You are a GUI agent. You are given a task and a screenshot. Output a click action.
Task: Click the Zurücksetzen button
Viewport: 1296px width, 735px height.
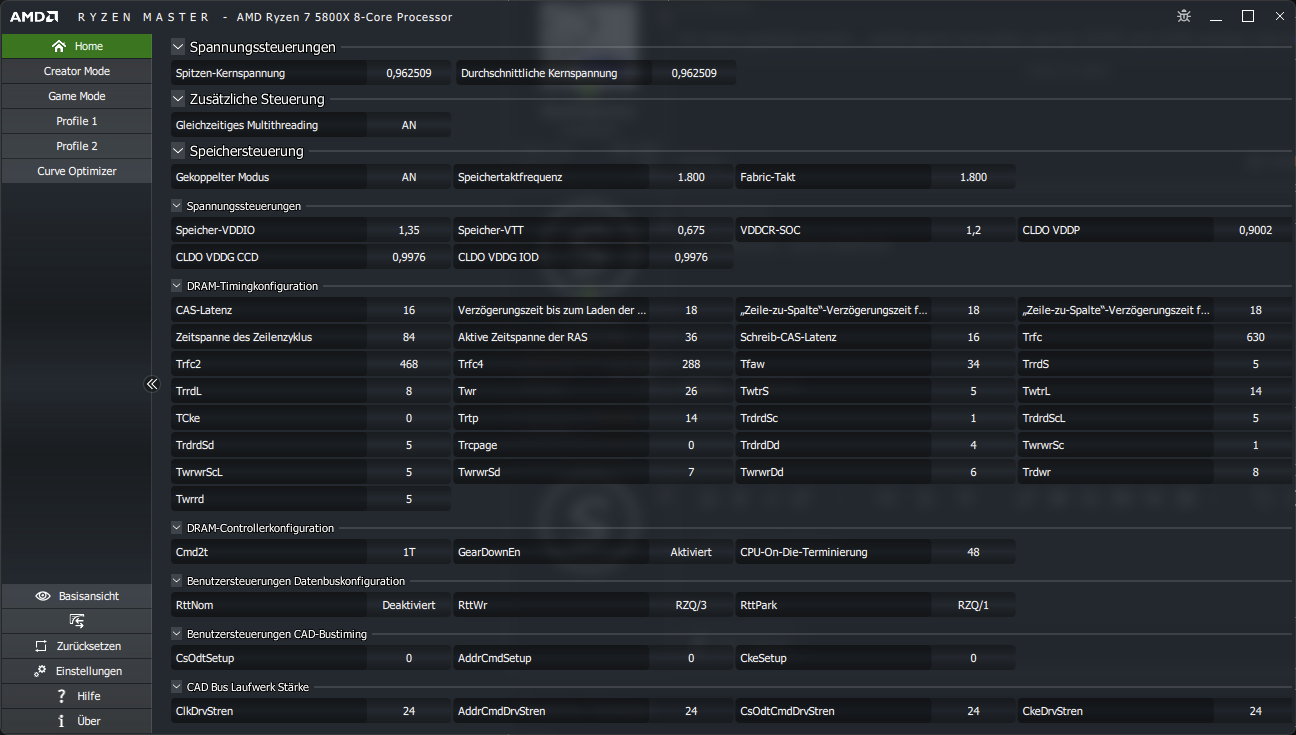coord(76,646)
